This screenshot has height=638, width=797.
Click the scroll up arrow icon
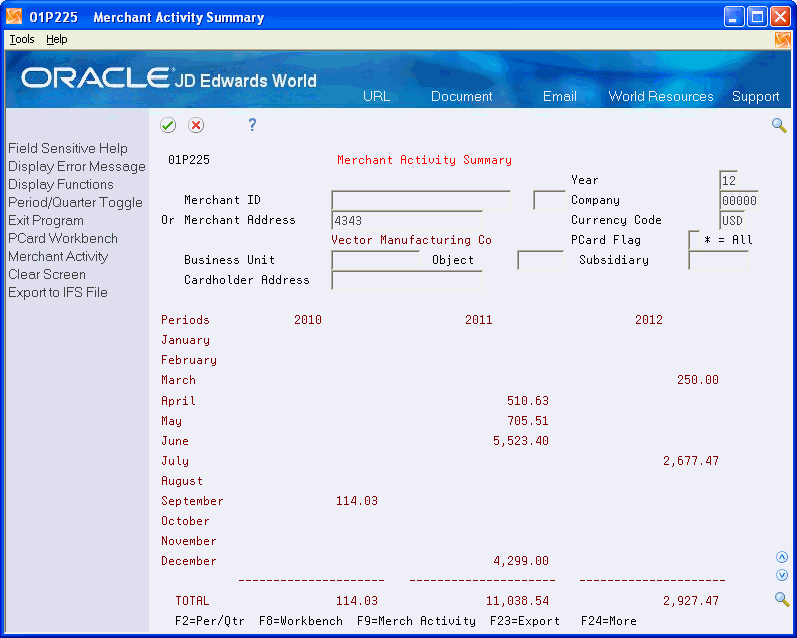pos(782,557)
